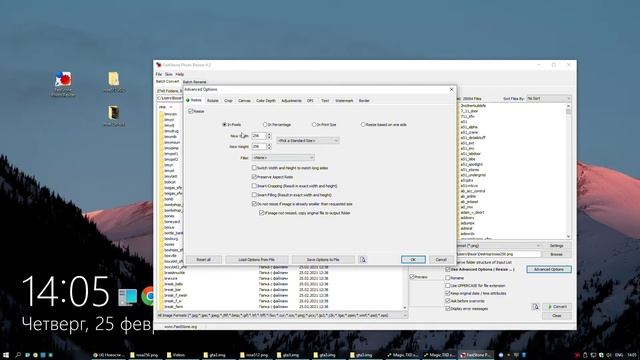Switch to the Border tab
The width and height of the screenshot is (640, 360).
[x=364, y=100]
